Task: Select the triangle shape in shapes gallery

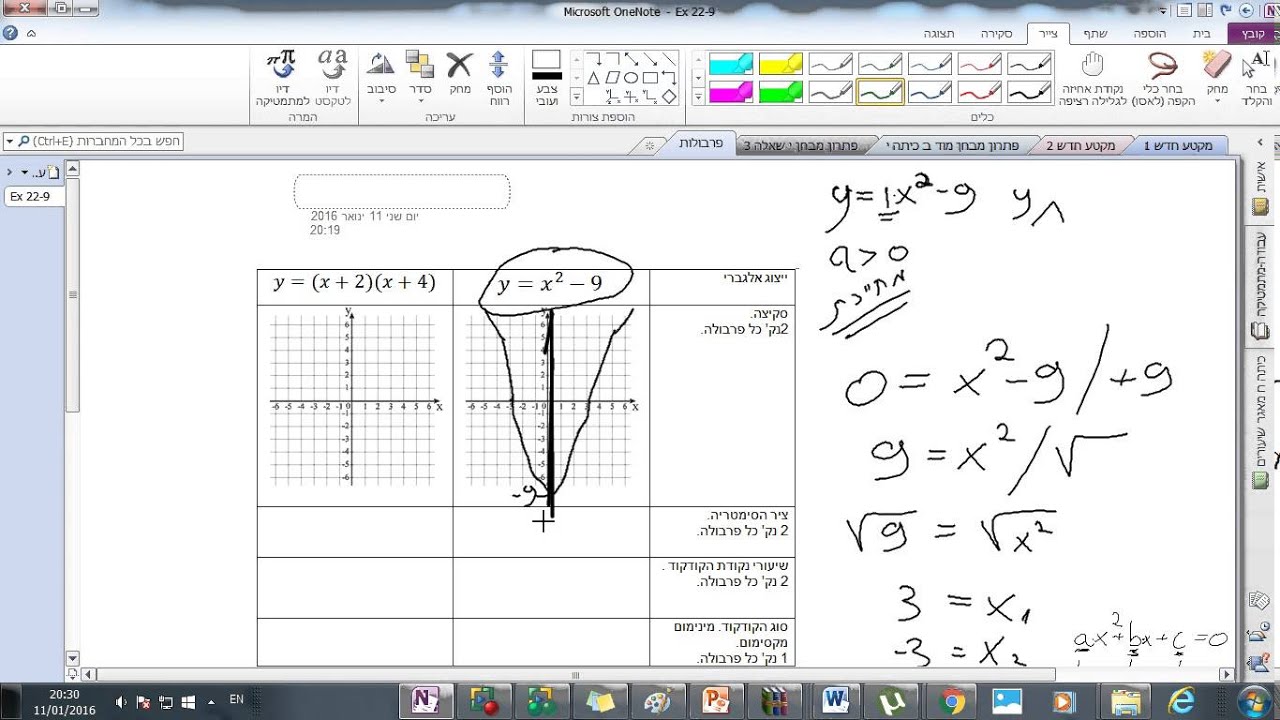Action: click(x=593, y=78)
